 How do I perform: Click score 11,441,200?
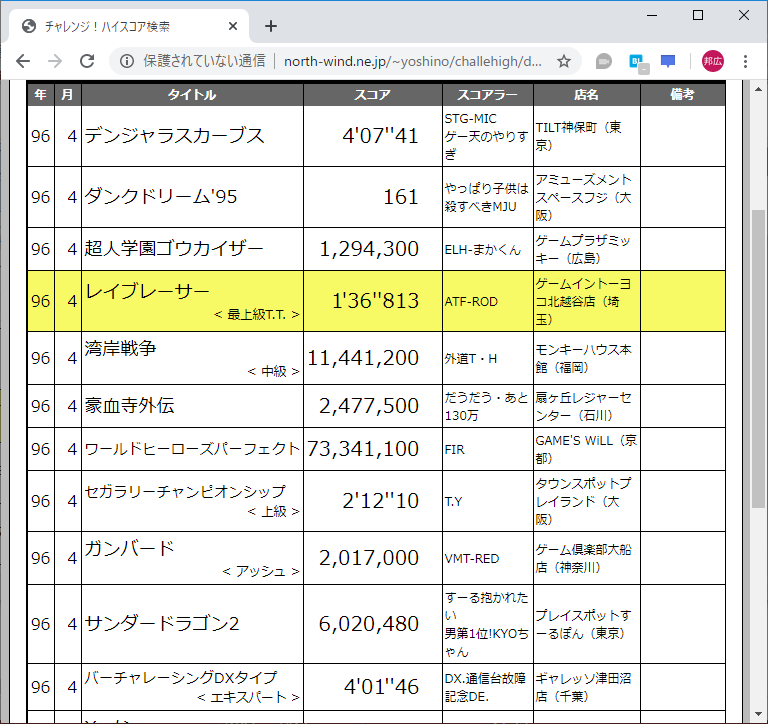[363, 358]
